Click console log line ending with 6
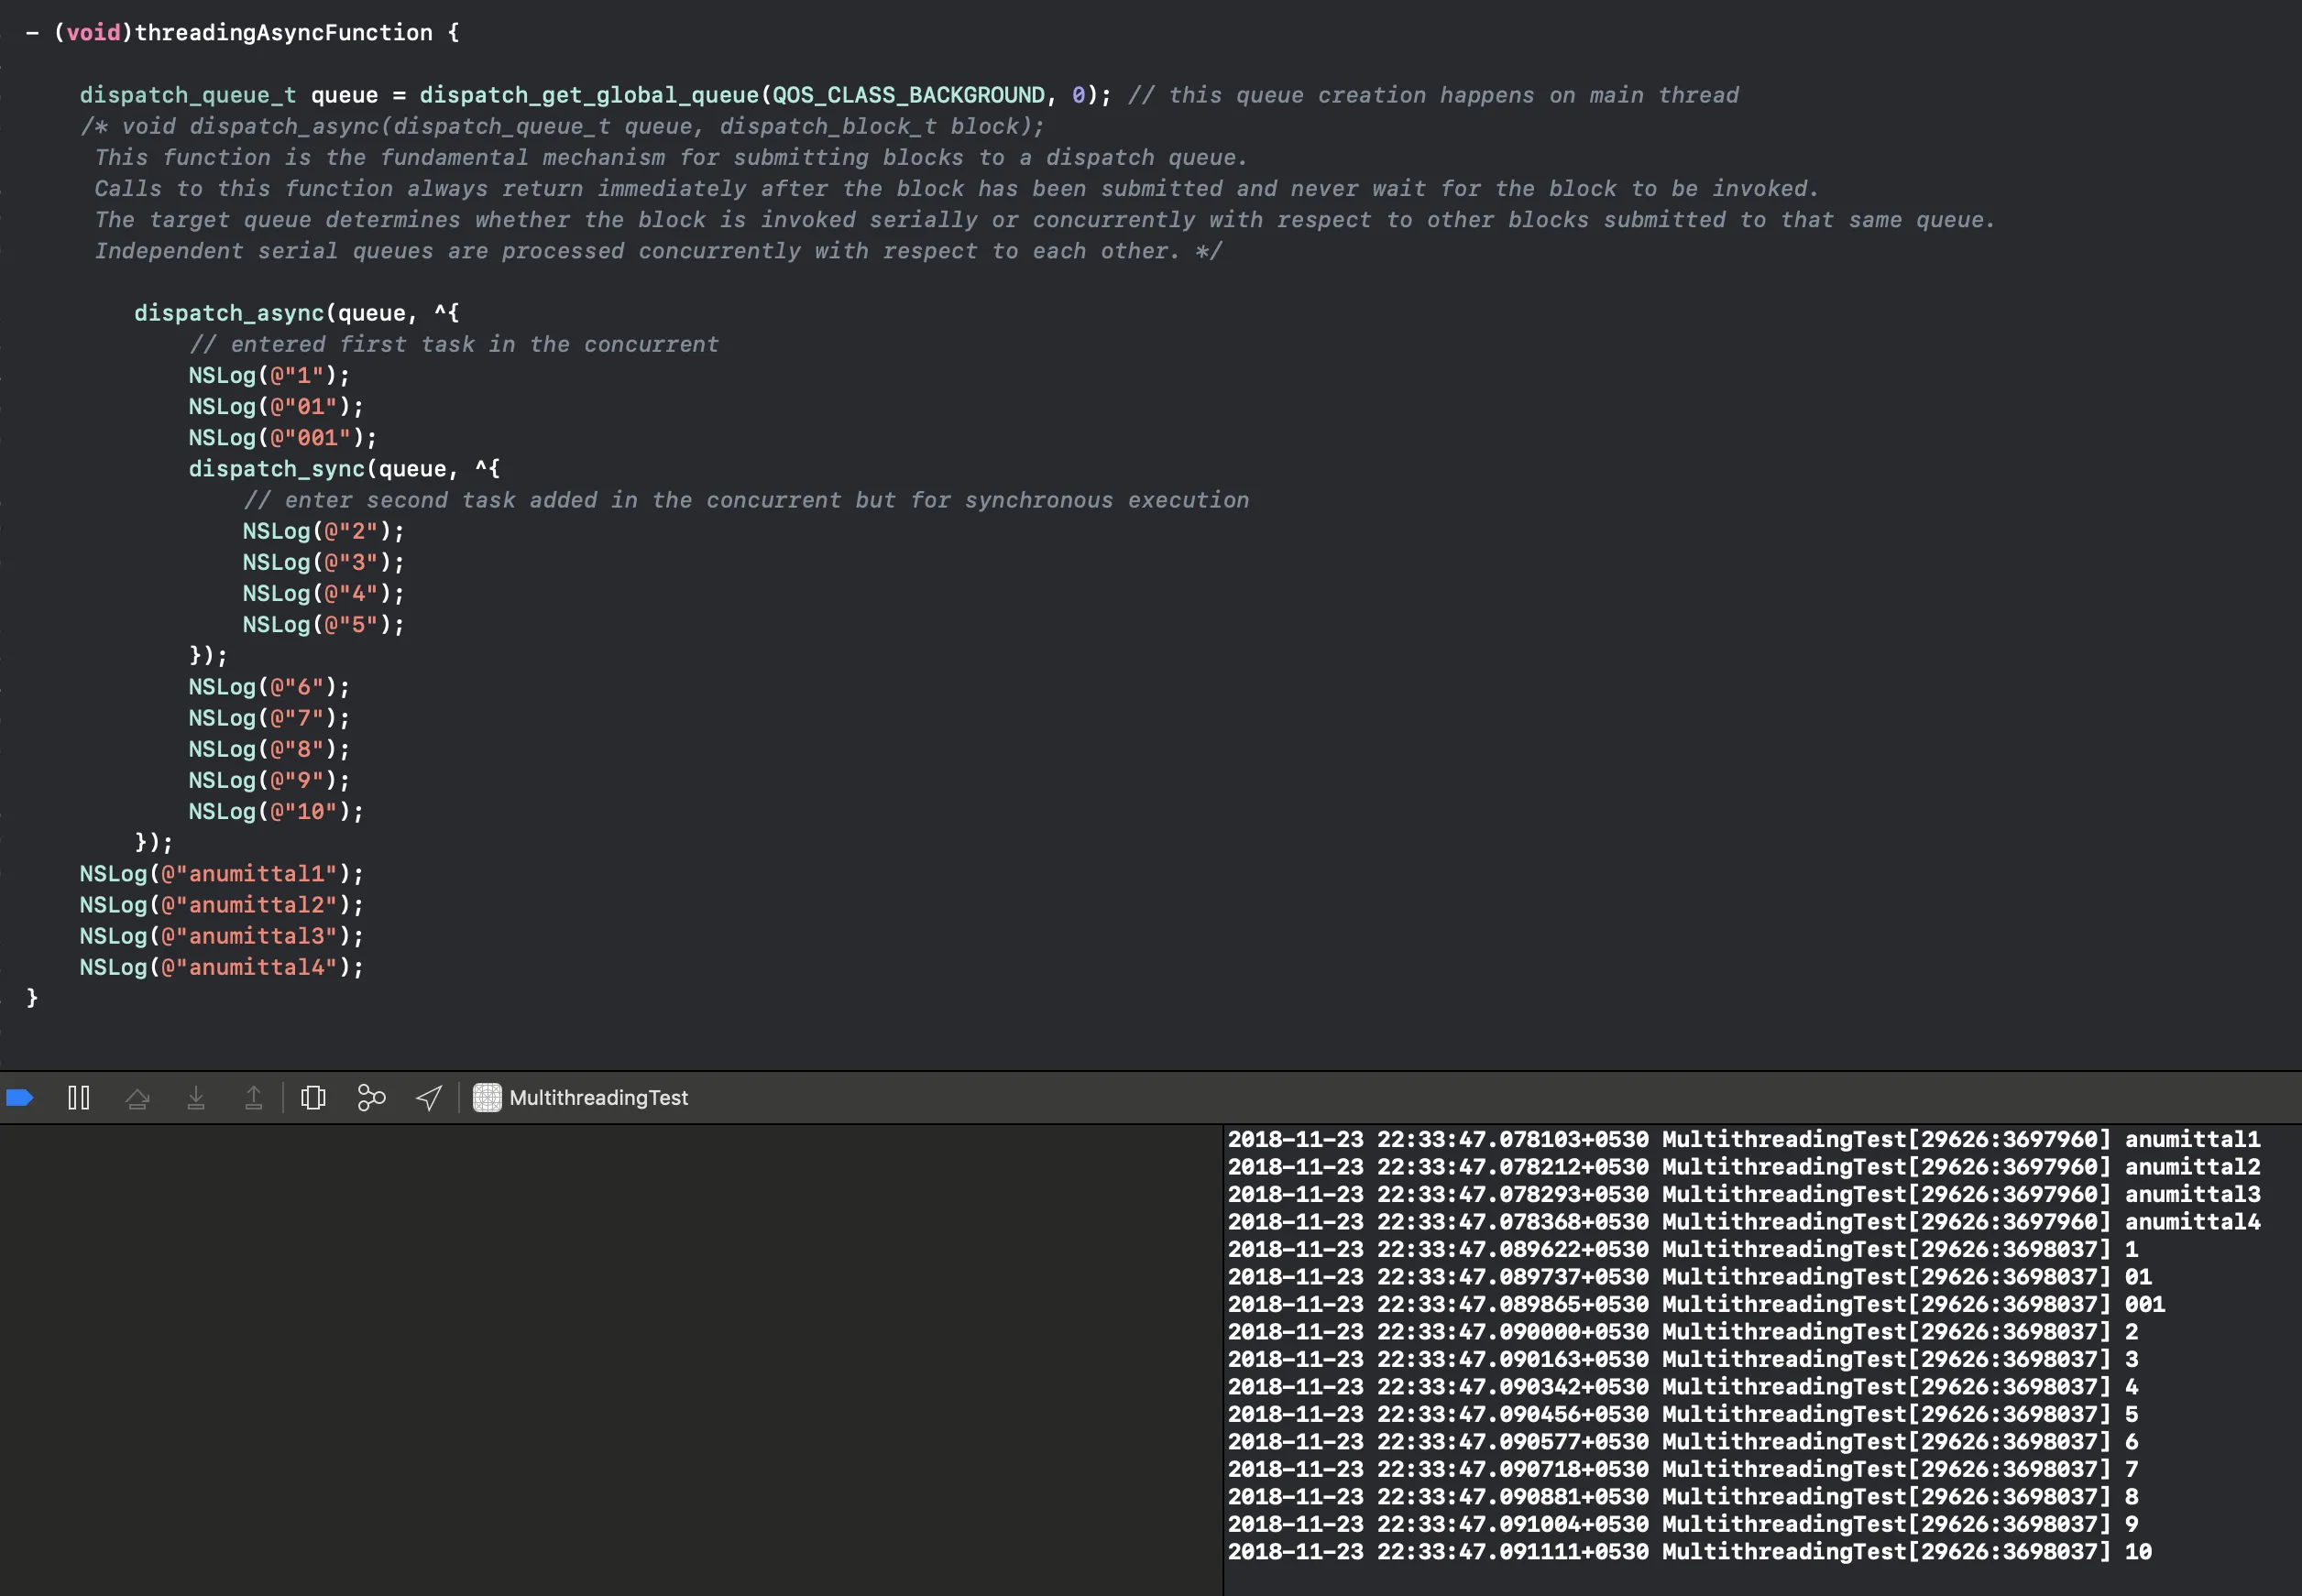Viewport: 2302px width, 1596px height. coord(1683,1442)
